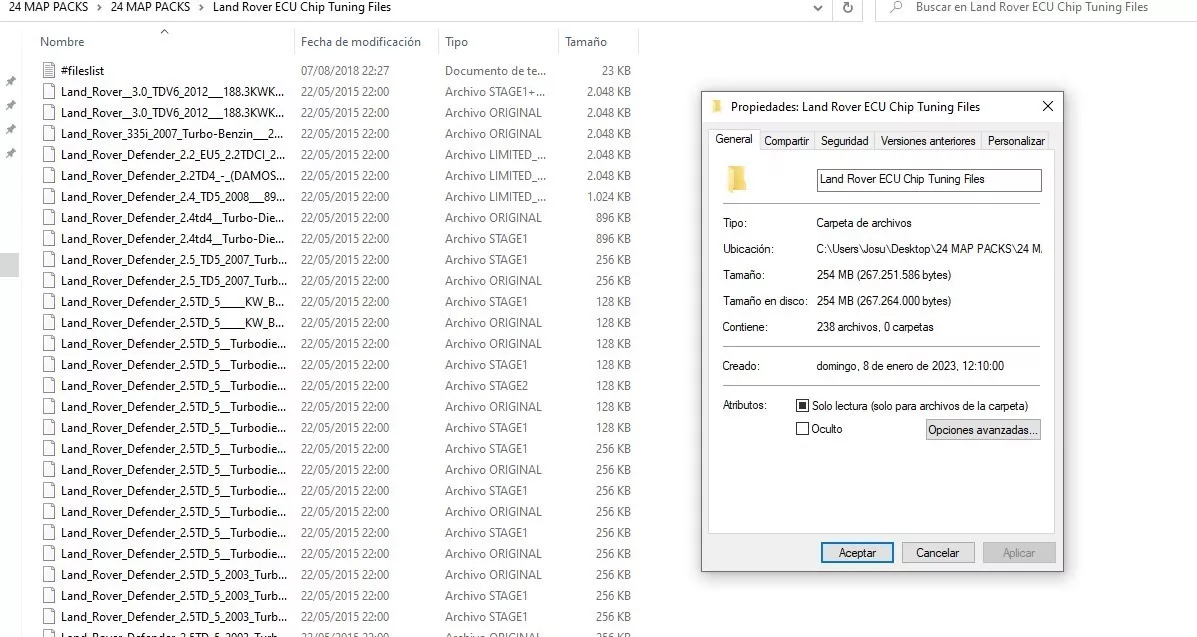
Task: Sort by Fecha de modificación column header
Action: pos(360,42)
